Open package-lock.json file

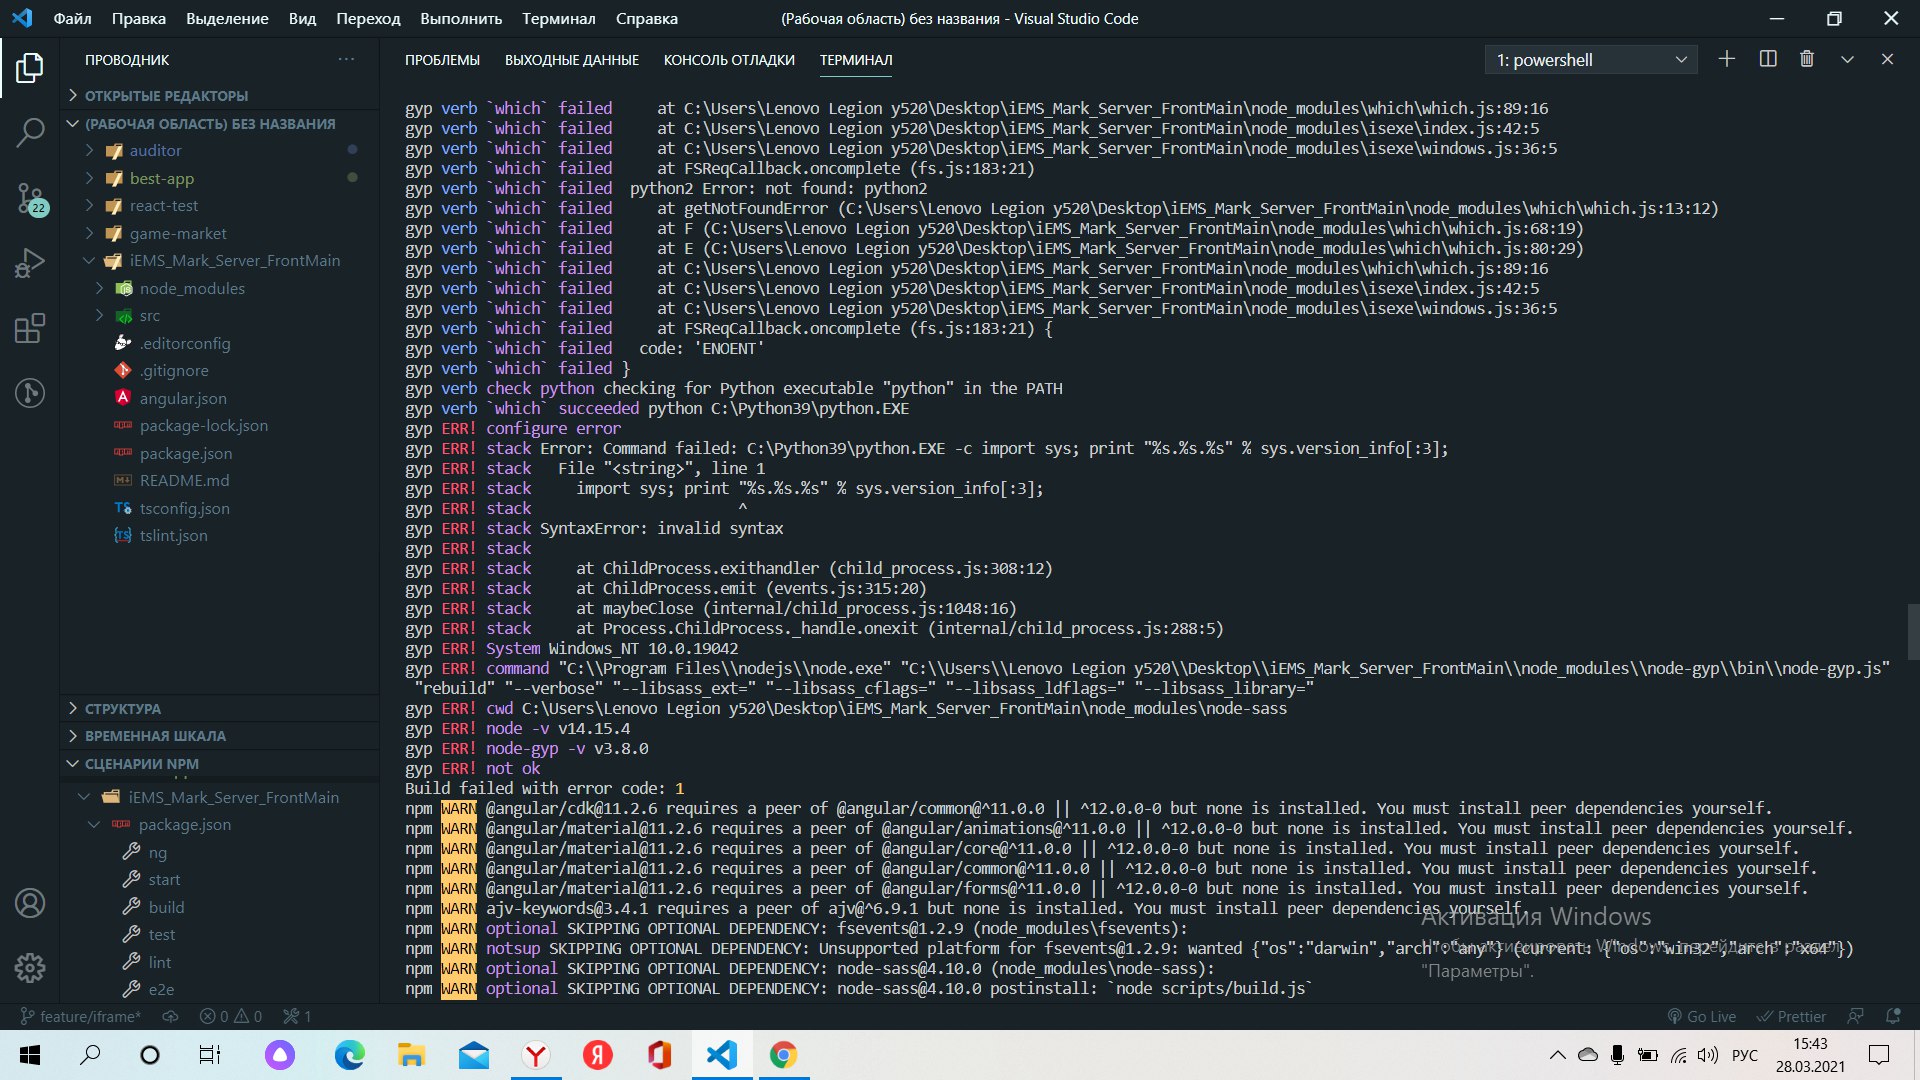tap(203, 425)
